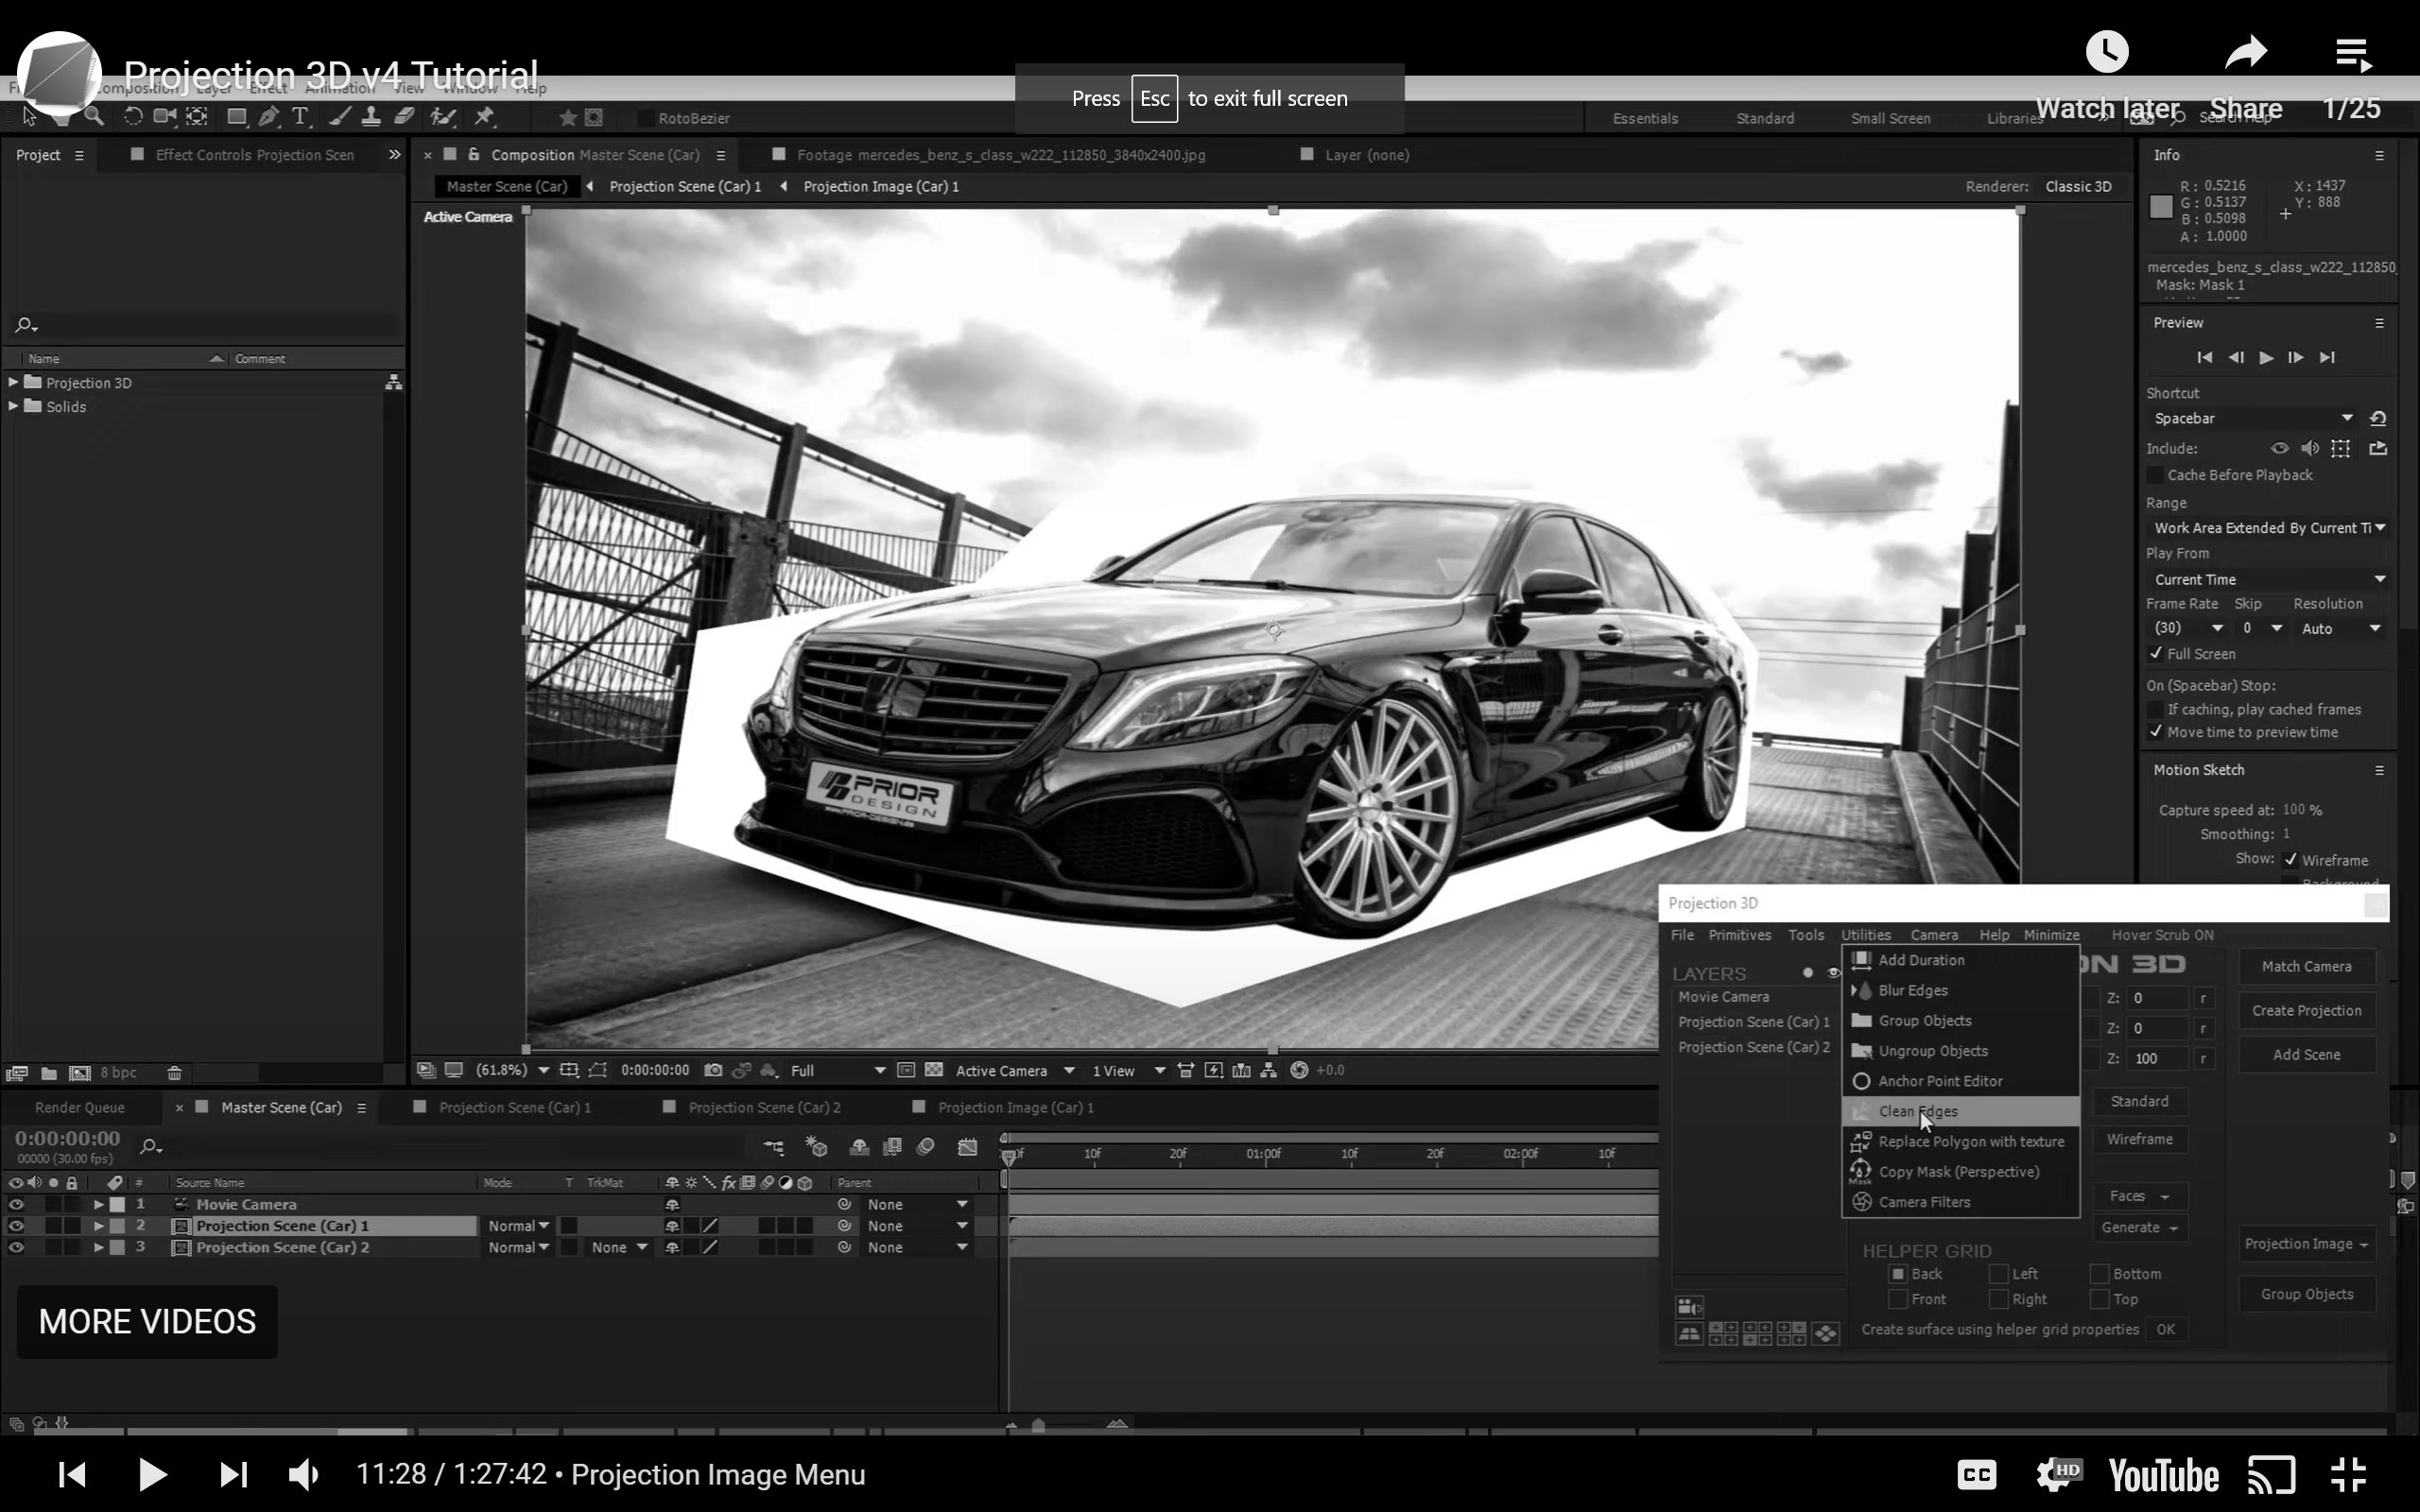Click the MORE VIDEOS button
Viewport: 2420px width, 1512px height.
147,1321
